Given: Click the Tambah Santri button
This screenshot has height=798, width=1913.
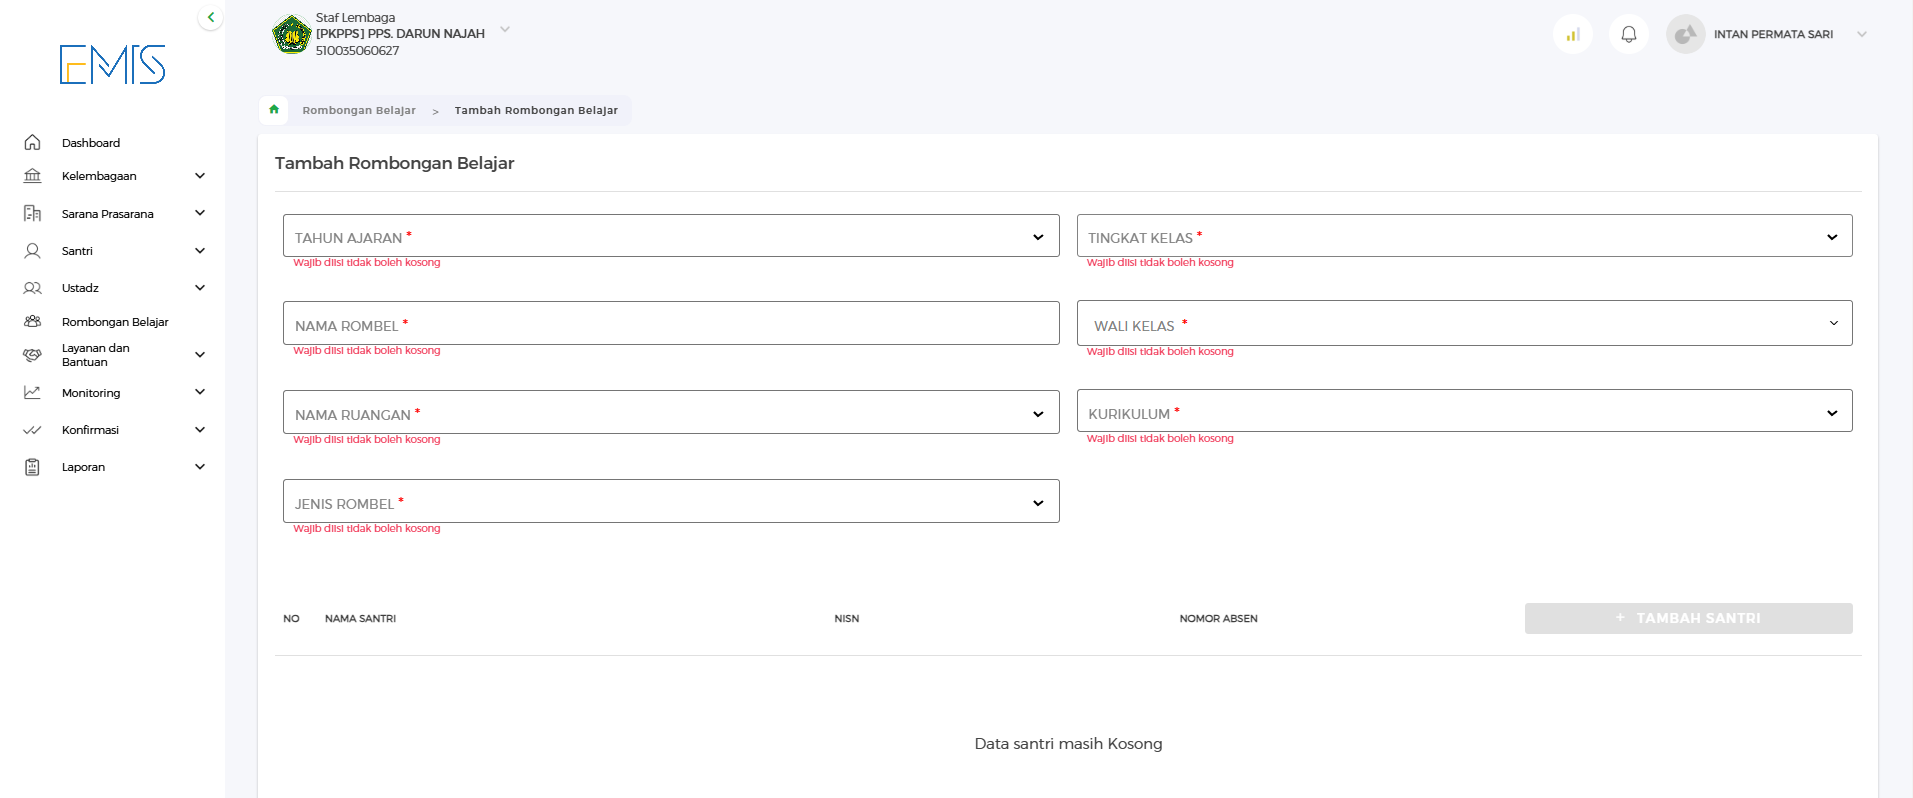Looking at the screenshot, I should click(1688, 618).
